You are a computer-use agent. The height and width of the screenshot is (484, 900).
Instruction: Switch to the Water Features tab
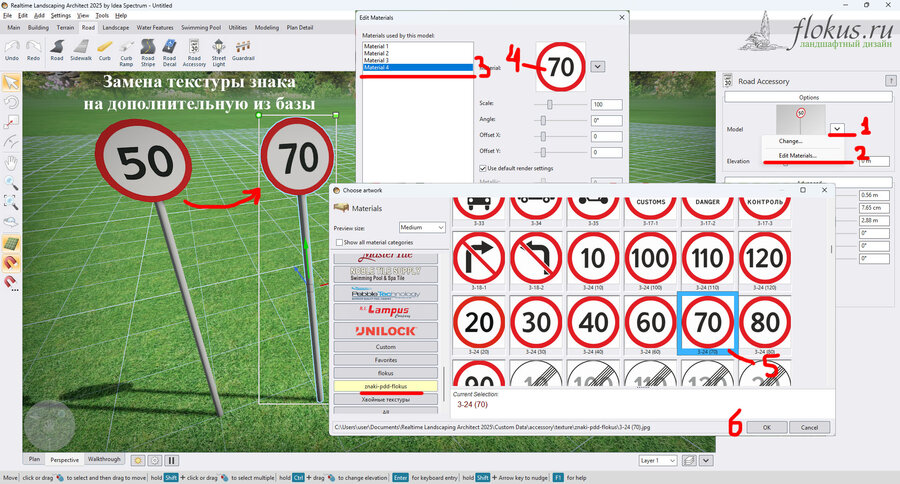(x=155, y=27)
